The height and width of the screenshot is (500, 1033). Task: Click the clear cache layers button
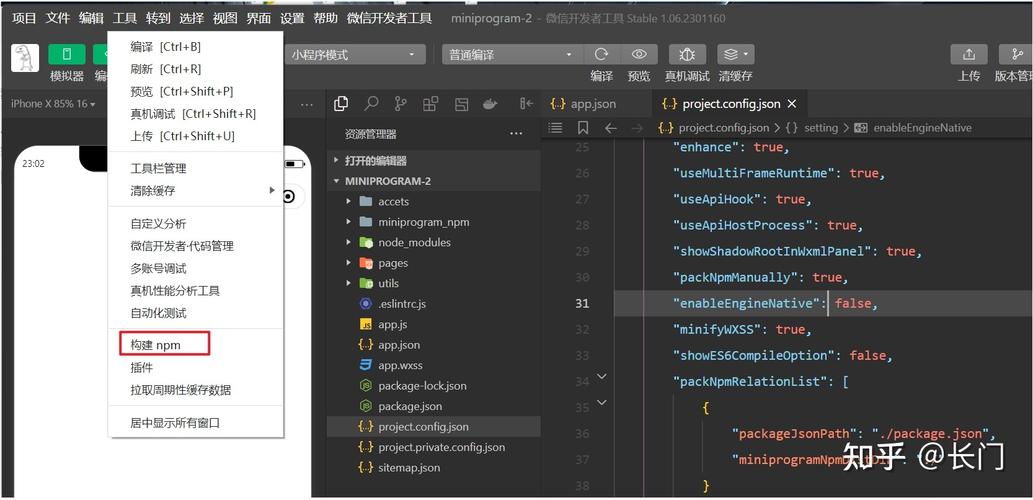[735, 55]
